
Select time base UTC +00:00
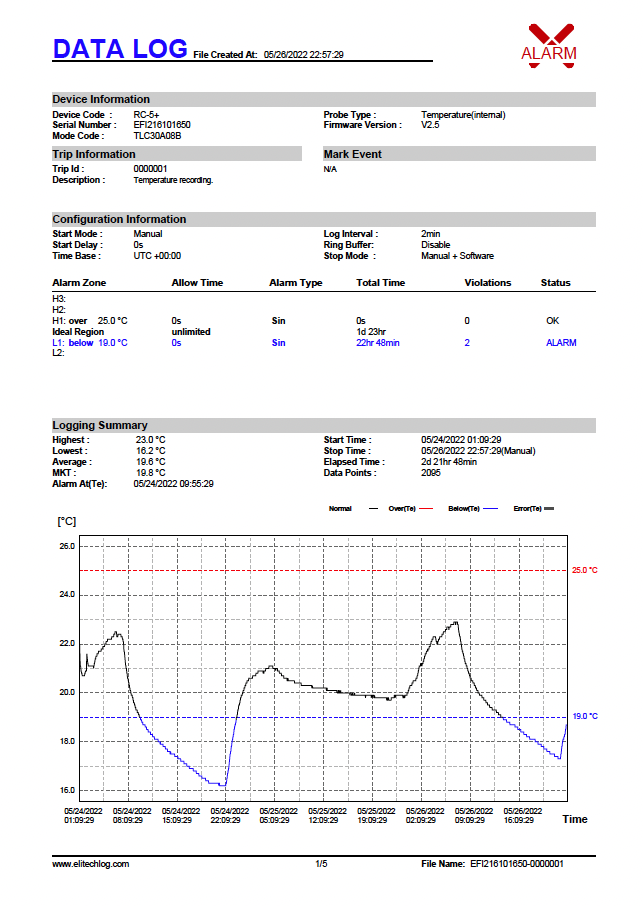[x=157, y=256]
